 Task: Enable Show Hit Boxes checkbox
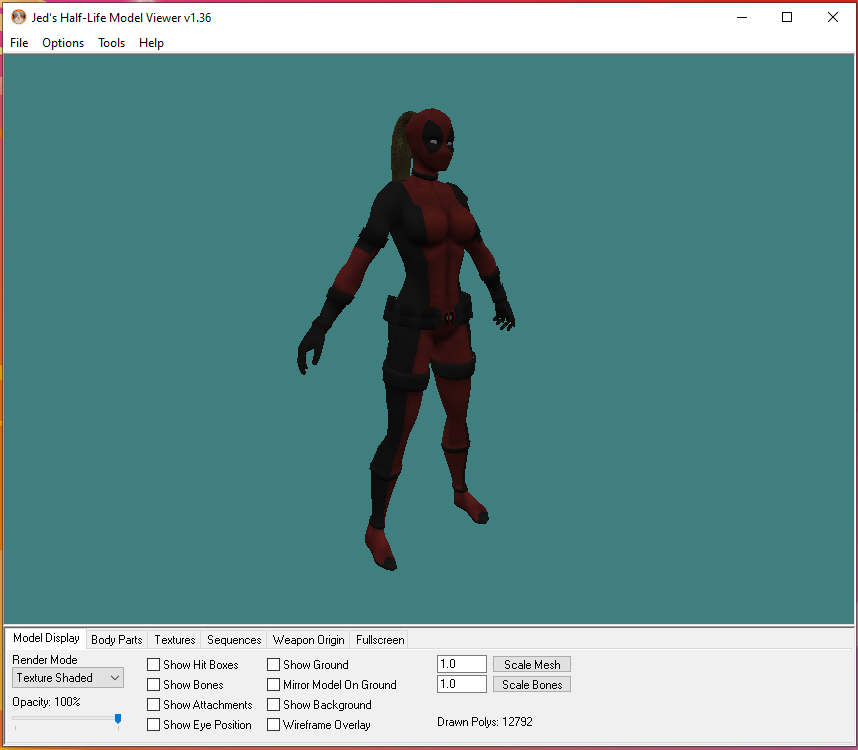[x=154, y=665]
